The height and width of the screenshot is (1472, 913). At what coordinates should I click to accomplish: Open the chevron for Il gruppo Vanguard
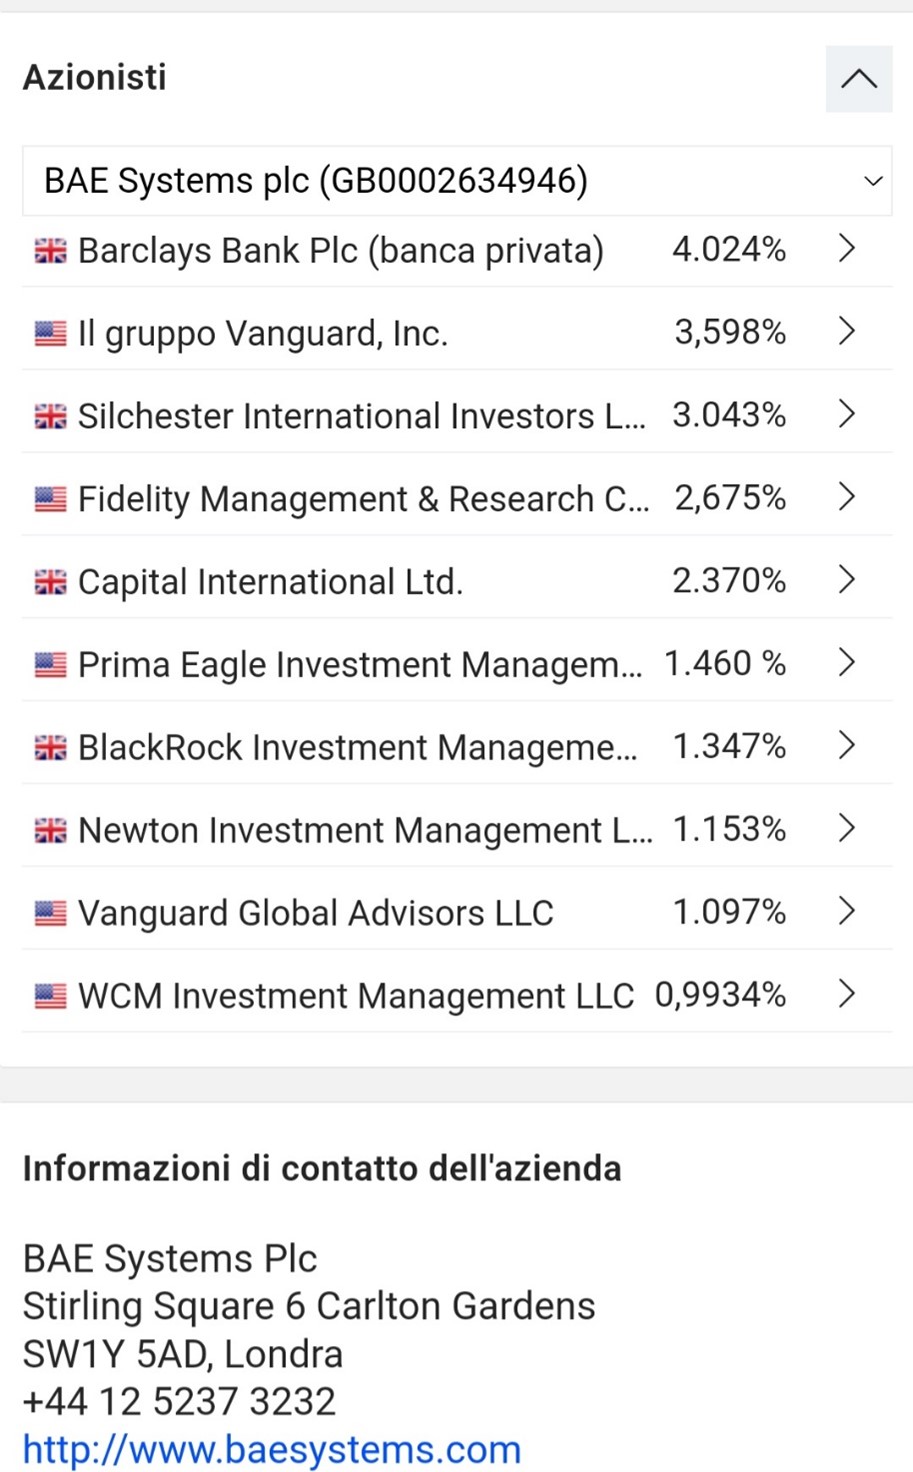pos(846,332)
